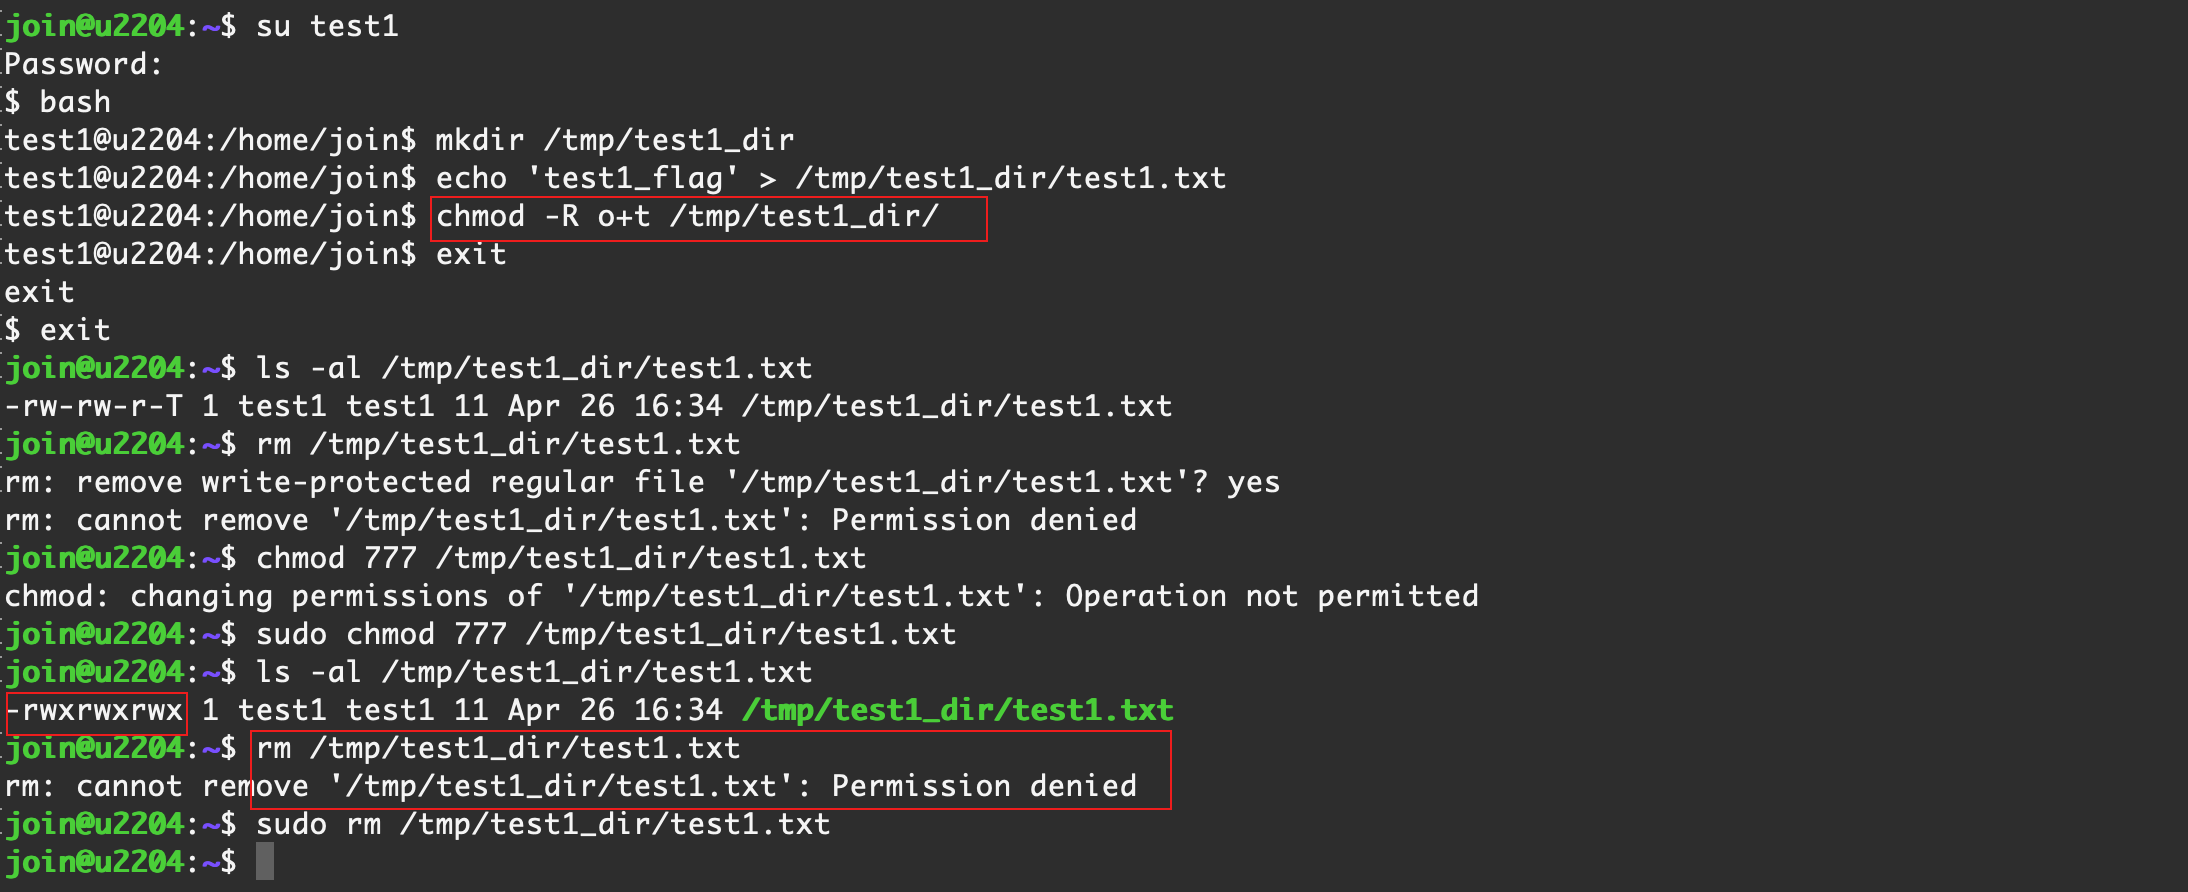The image size is (2188, 892).
Task: Click the '-rw-rw-r-T' permission string
Action: click(94, 406)
